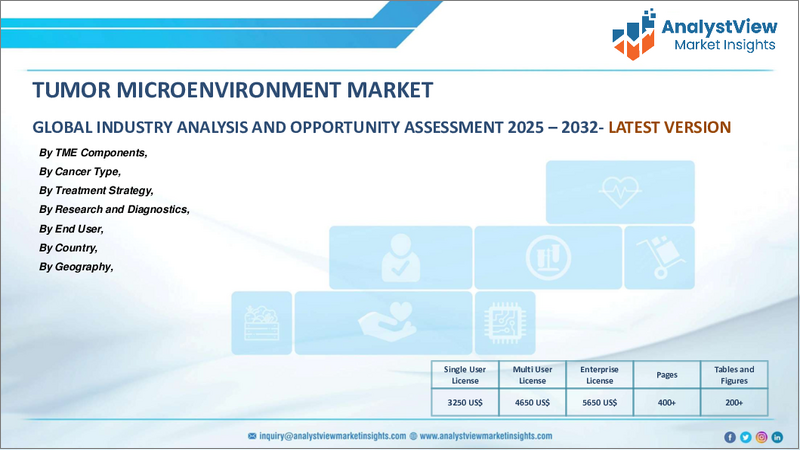
Task: Click the produce crate tile icon
Action: [262, 322]
